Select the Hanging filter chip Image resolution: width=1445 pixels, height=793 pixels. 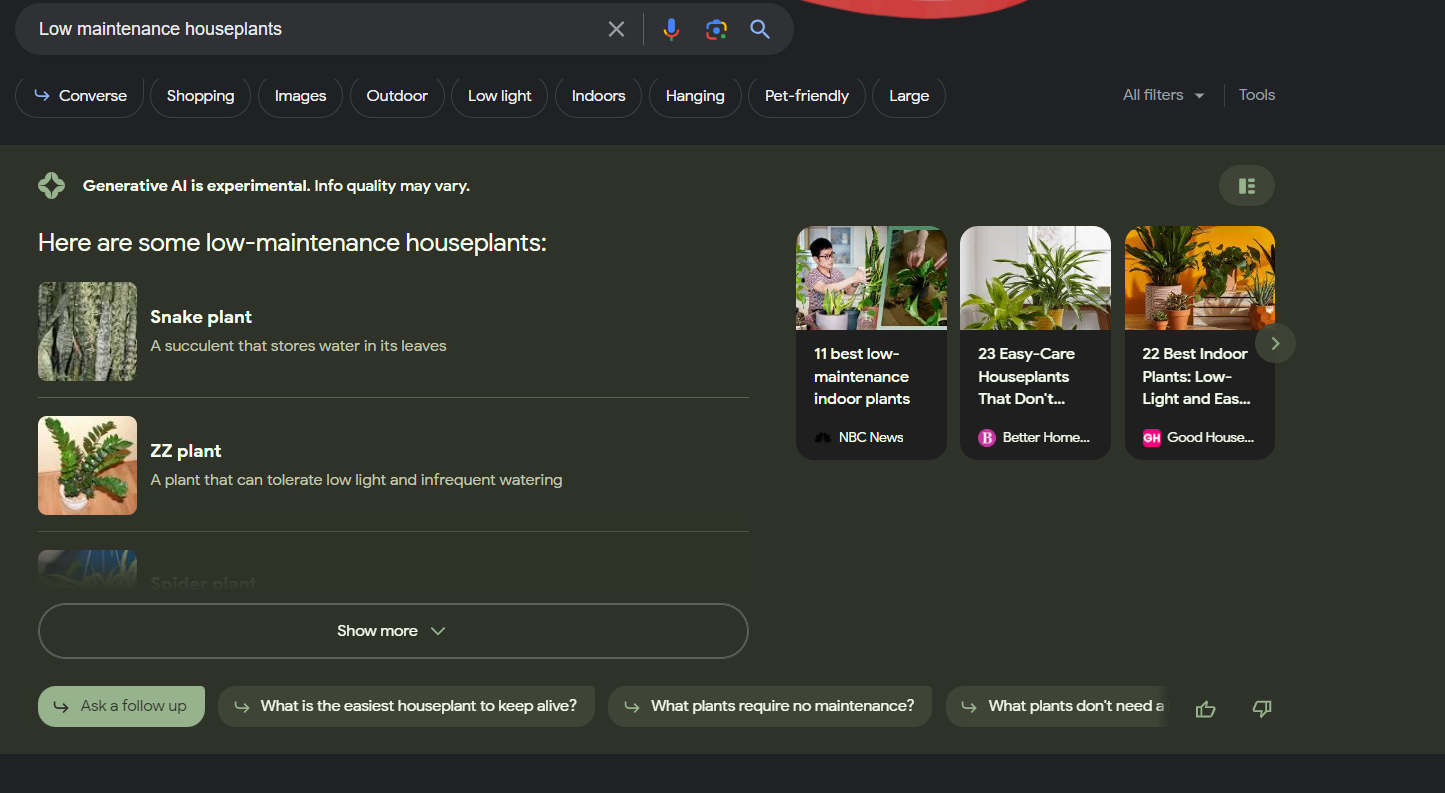pyautogui.click(x=695, y=96)
